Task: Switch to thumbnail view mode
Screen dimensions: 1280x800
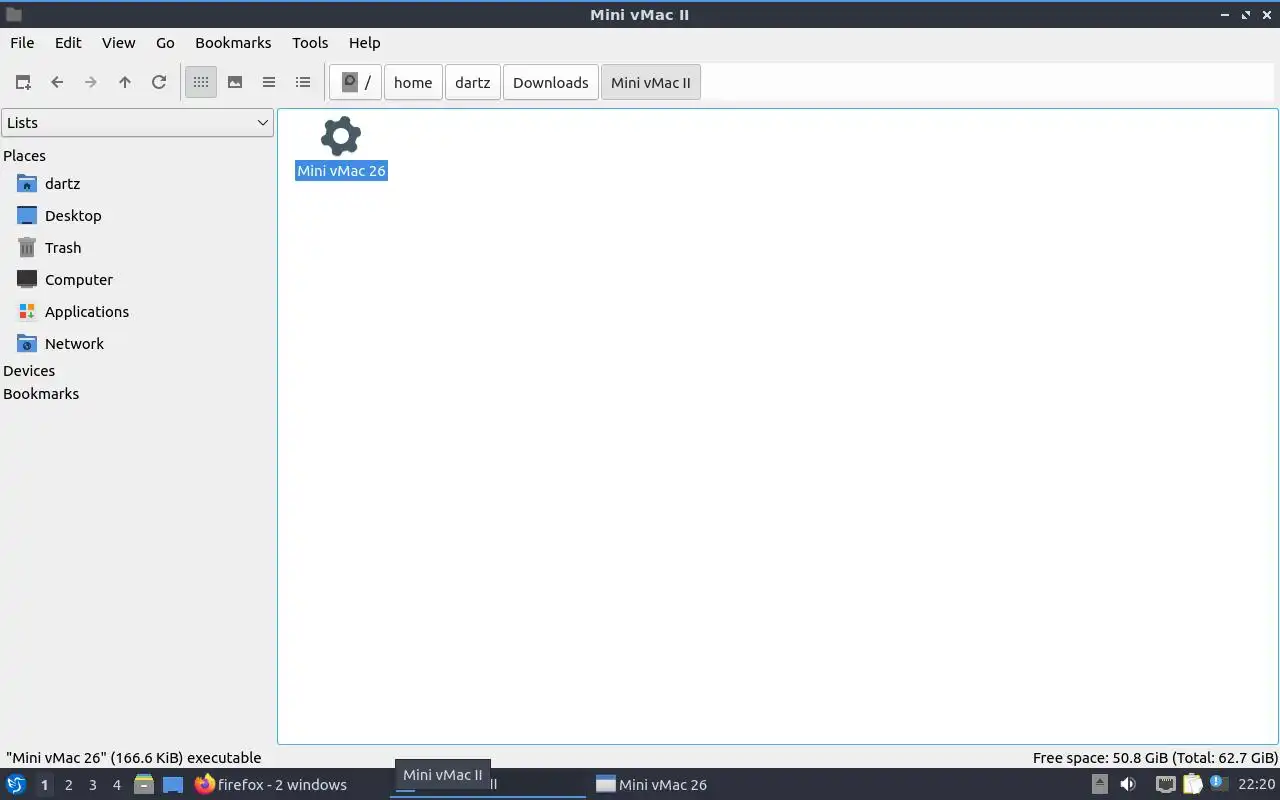Action: pyautogui.click(x=235, y=82)
